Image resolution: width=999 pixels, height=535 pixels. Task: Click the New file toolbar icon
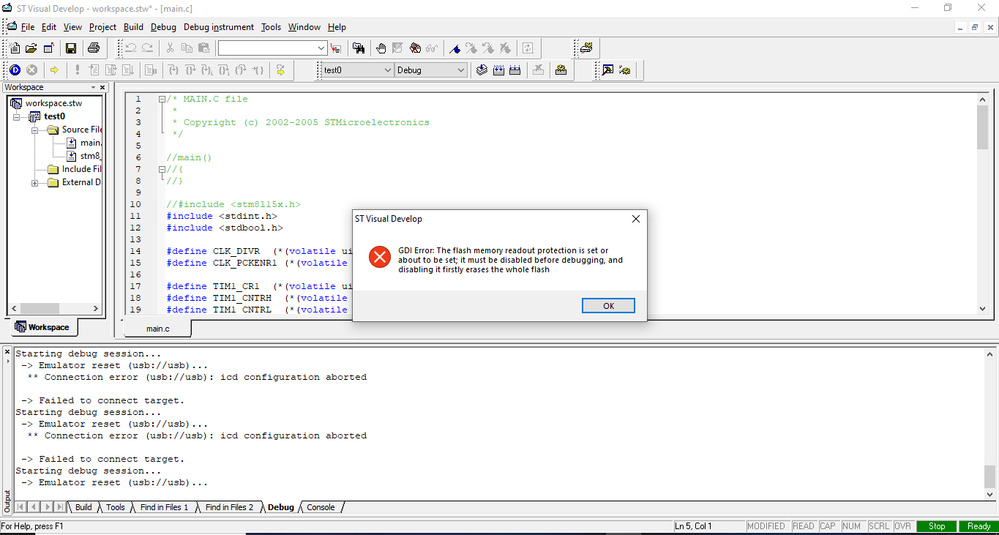(x=15, y=48)
